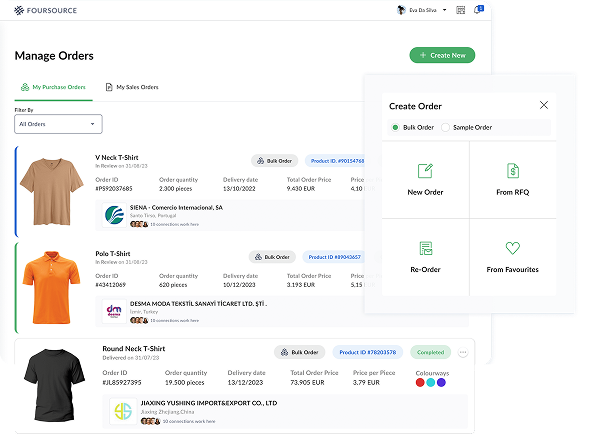Click the SIENA company logo
The height and width of the screenshot is (435, 609).
coord(114,215)
